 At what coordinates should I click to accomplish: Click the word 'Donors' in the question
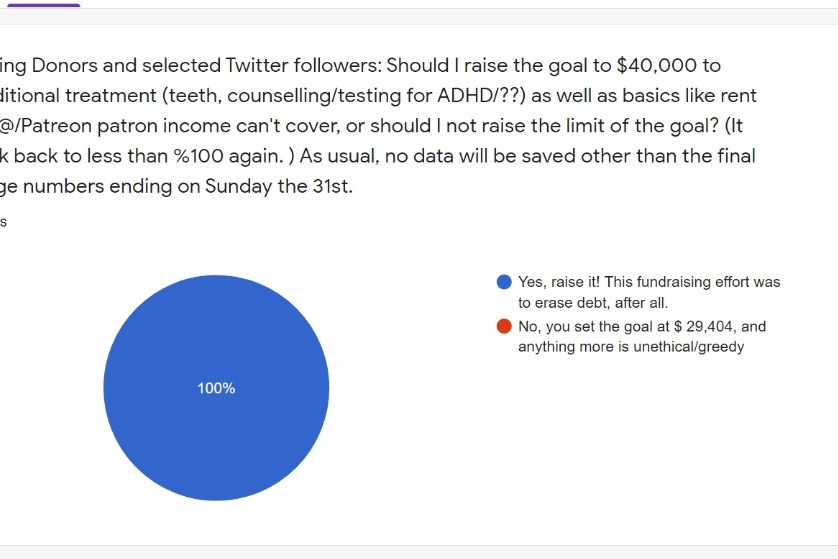click(x=65, y=66)
